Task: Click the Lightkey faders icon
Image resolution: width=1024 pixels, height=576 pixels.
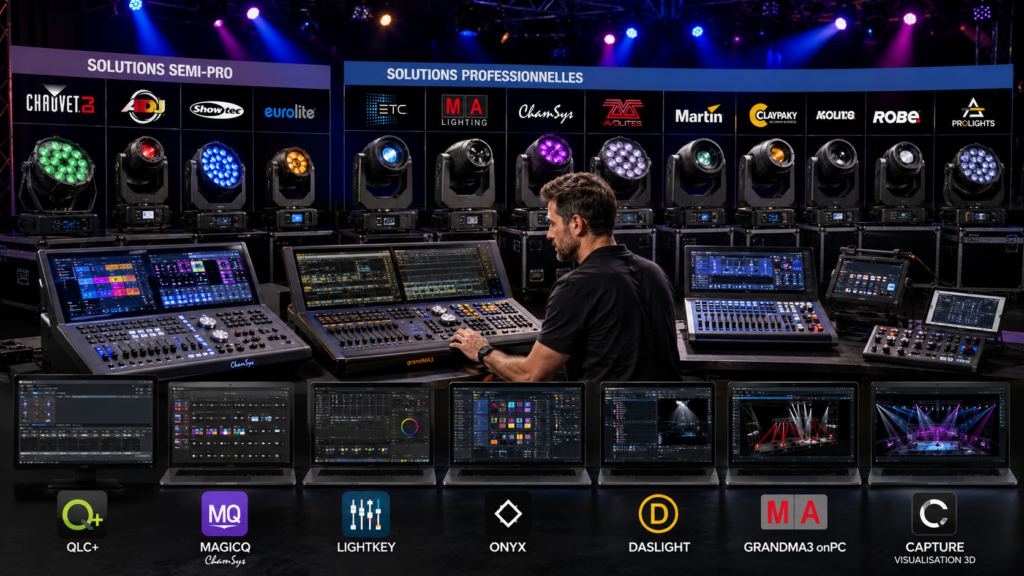Action: (x=366, y=514)
